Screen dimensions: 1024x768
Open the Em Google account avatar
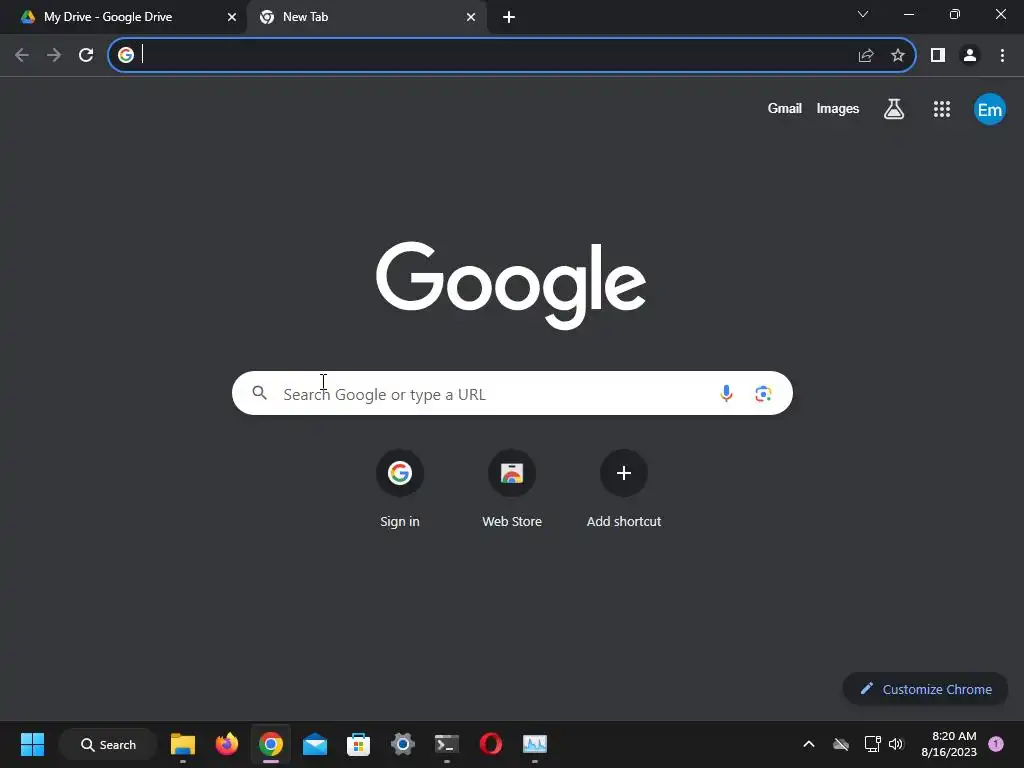[x=989, y=109]
